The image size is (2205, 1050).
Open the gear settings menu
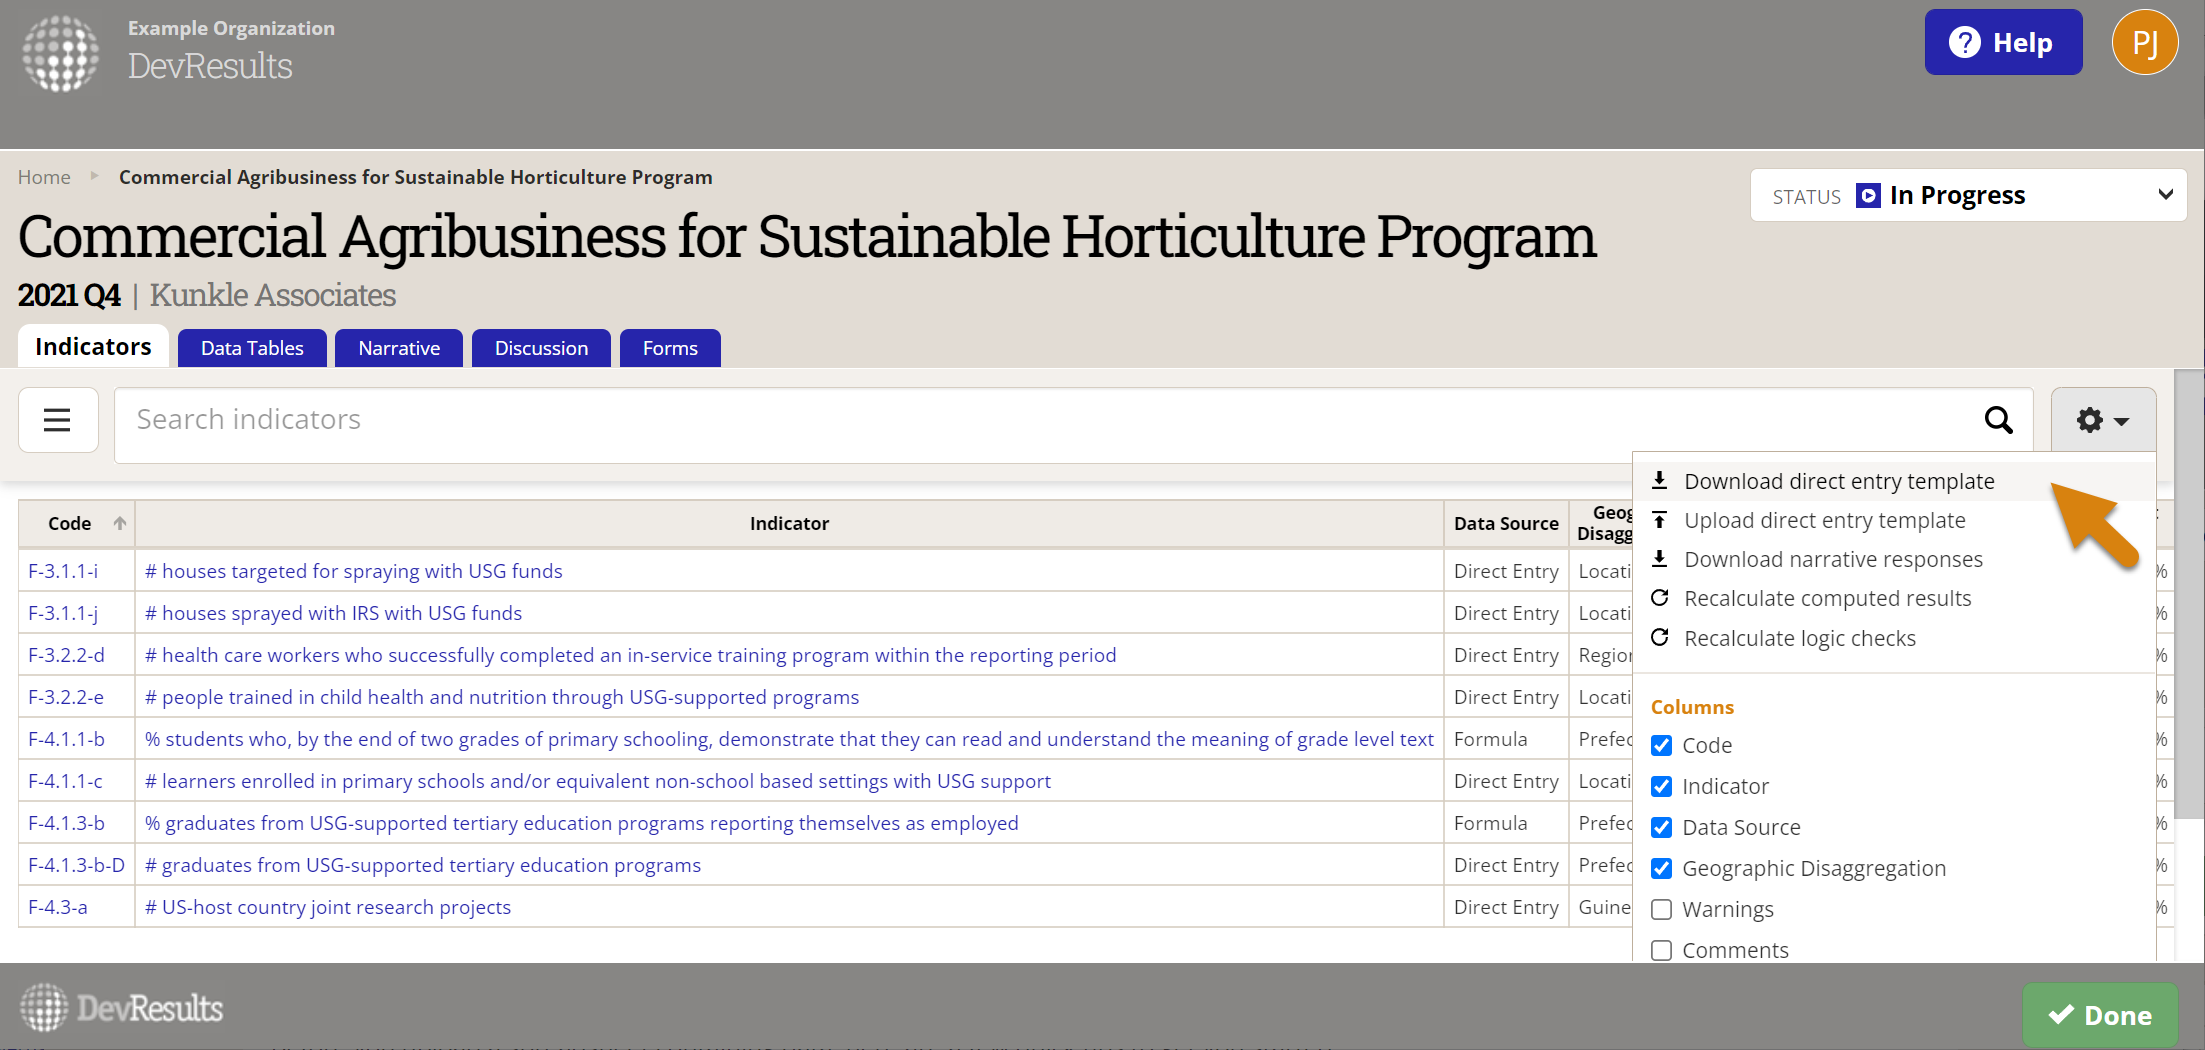tap(2102, 420)
